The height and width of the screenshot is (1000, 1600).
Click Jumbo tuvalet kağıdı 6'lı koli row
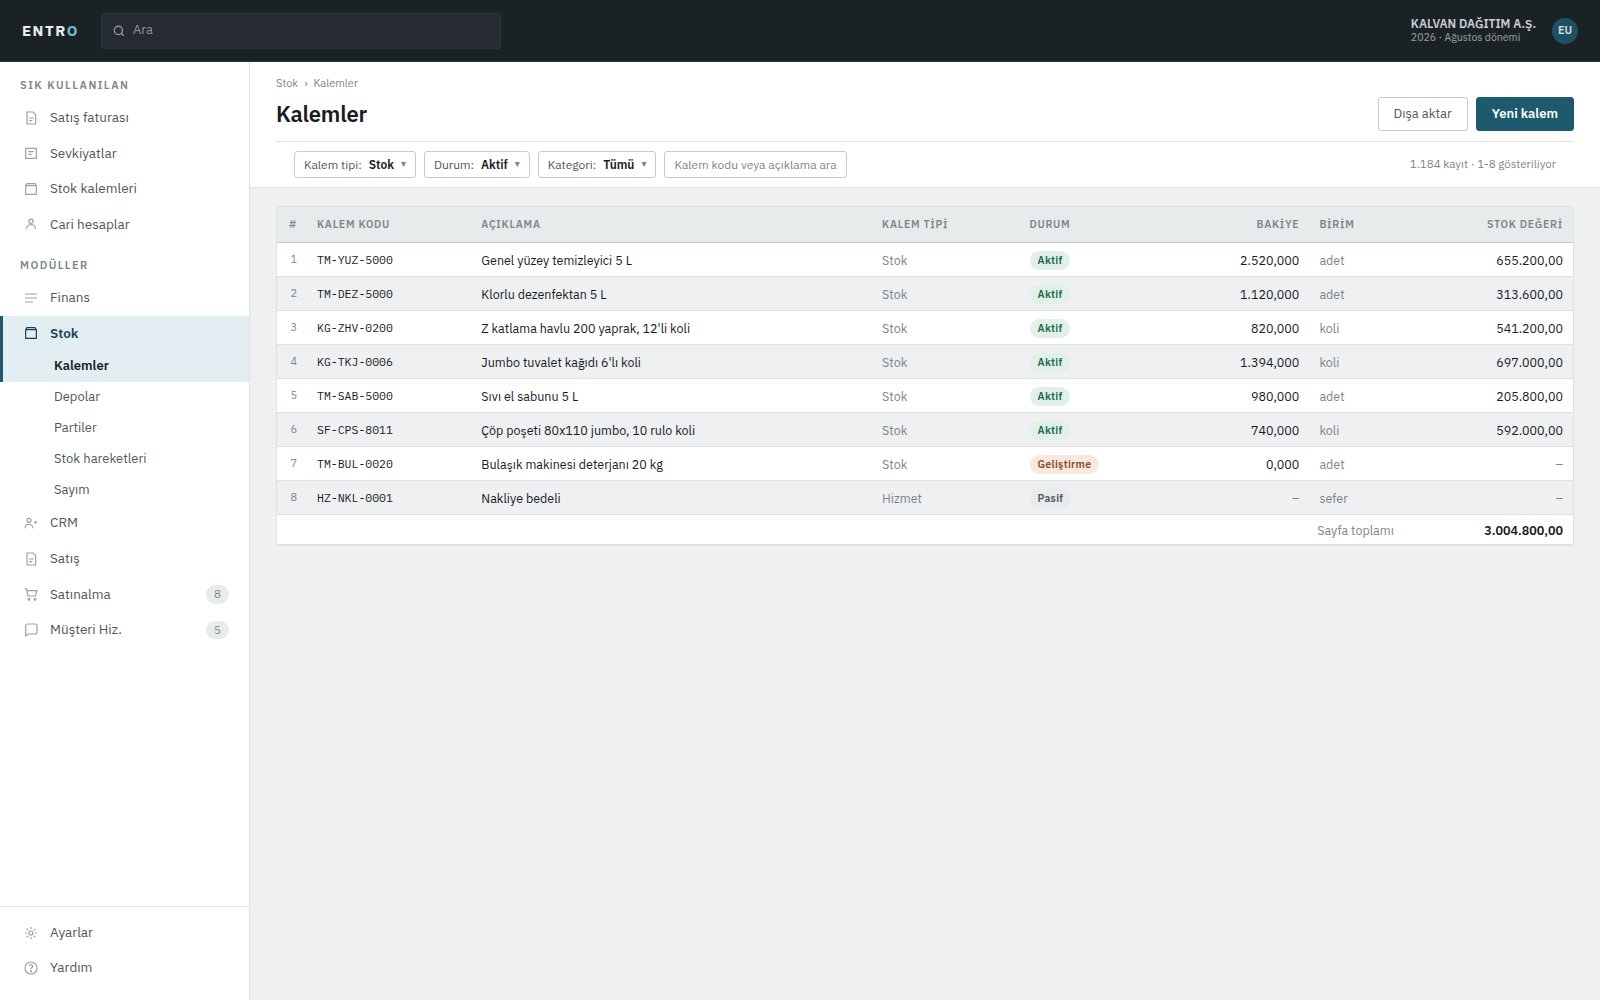925,362
